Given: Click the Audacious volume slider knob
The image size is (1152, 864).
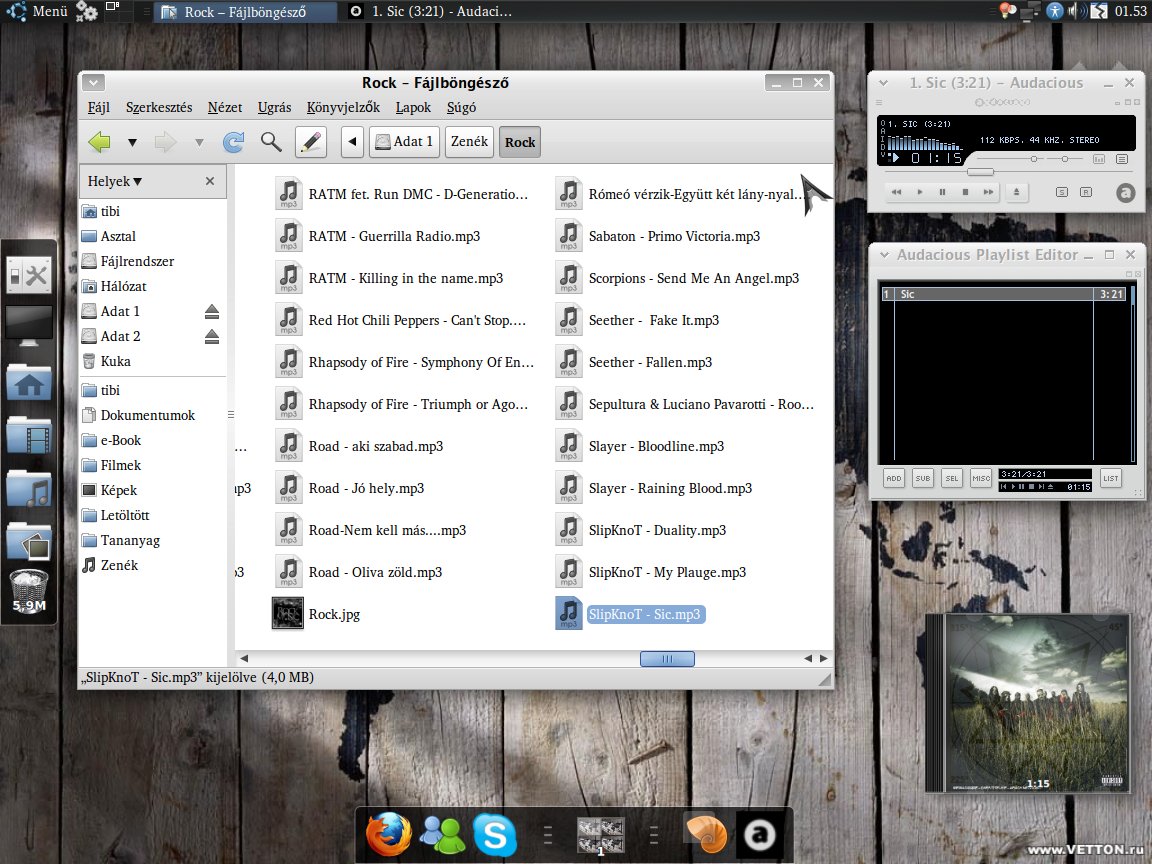Looking at the screenshot, I should pyautogui.click(x=1034, y=159).
